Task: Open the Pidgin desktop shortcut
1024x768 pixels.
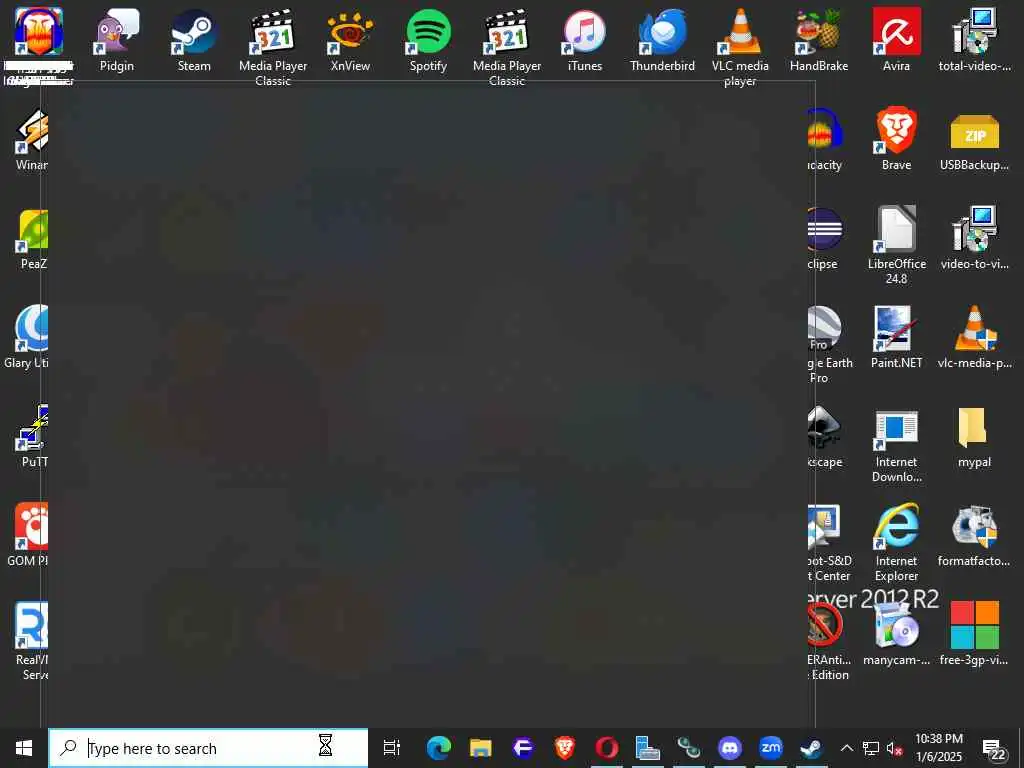Action: tap(117, 40)
